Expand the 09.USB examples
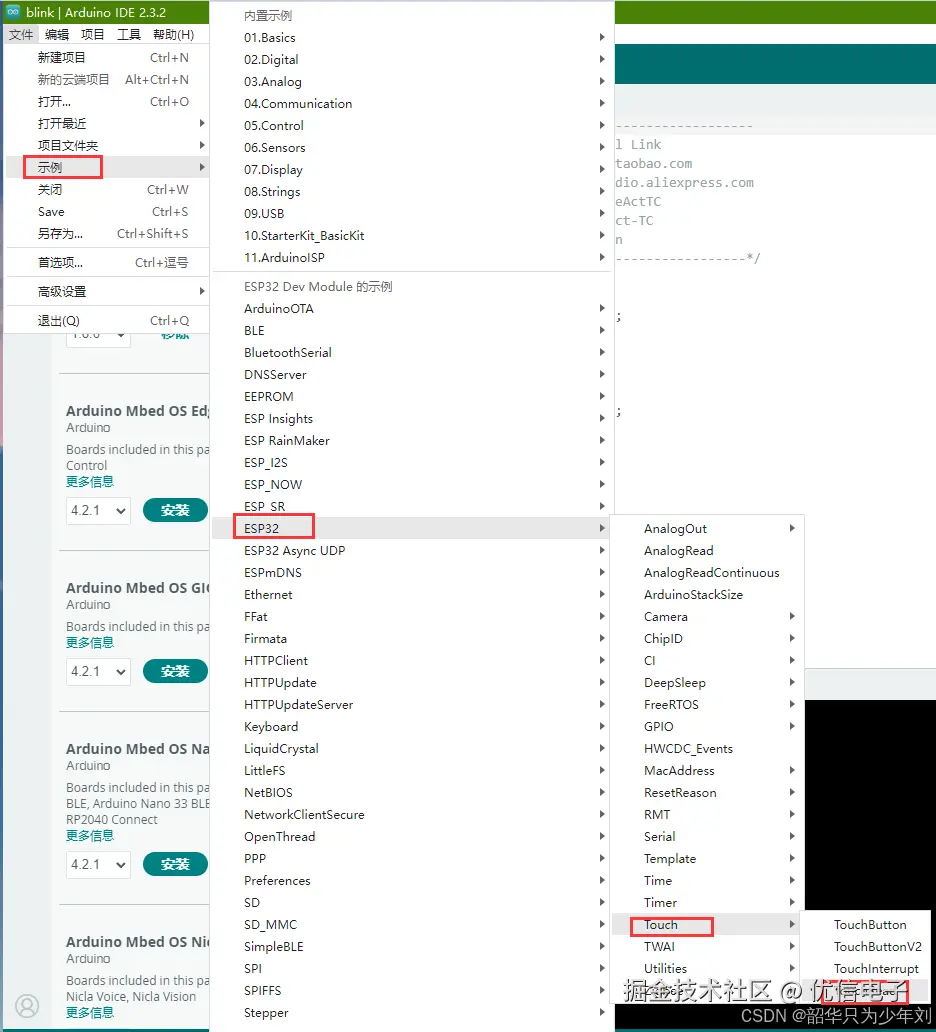936x1032 pixels. [x=412, y=213]
